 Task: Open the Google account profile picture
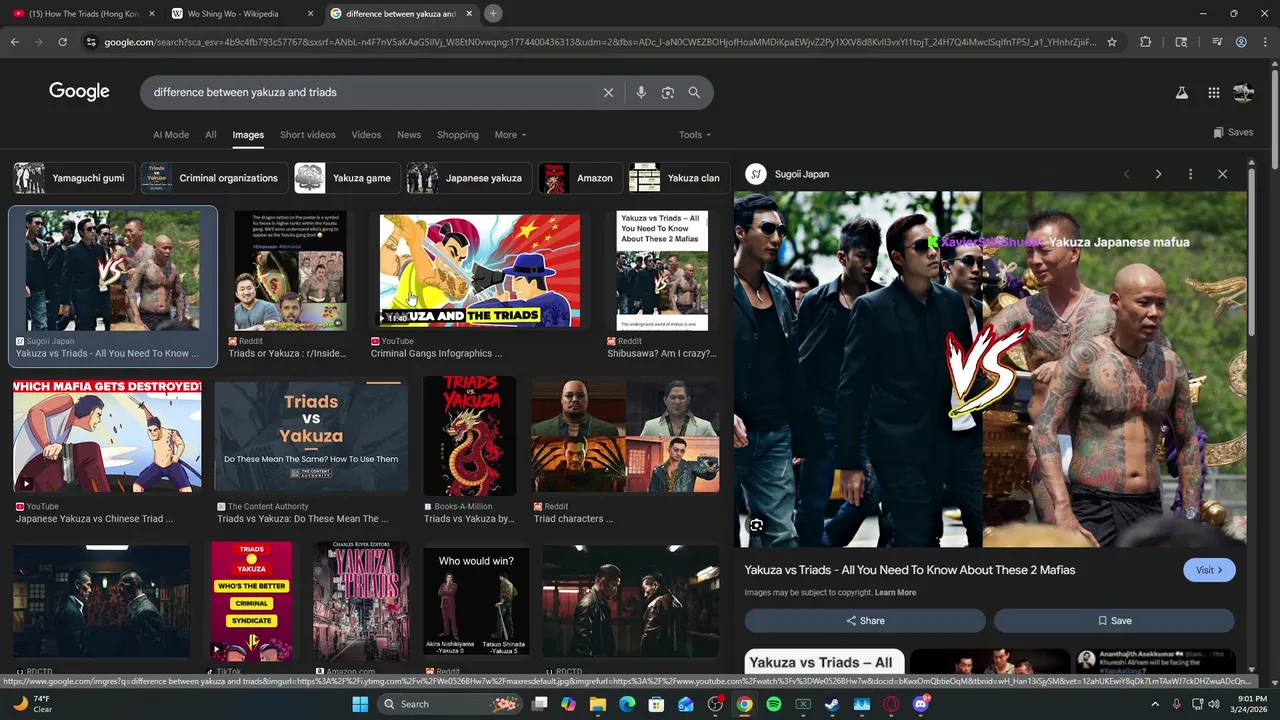[1243, 92]
